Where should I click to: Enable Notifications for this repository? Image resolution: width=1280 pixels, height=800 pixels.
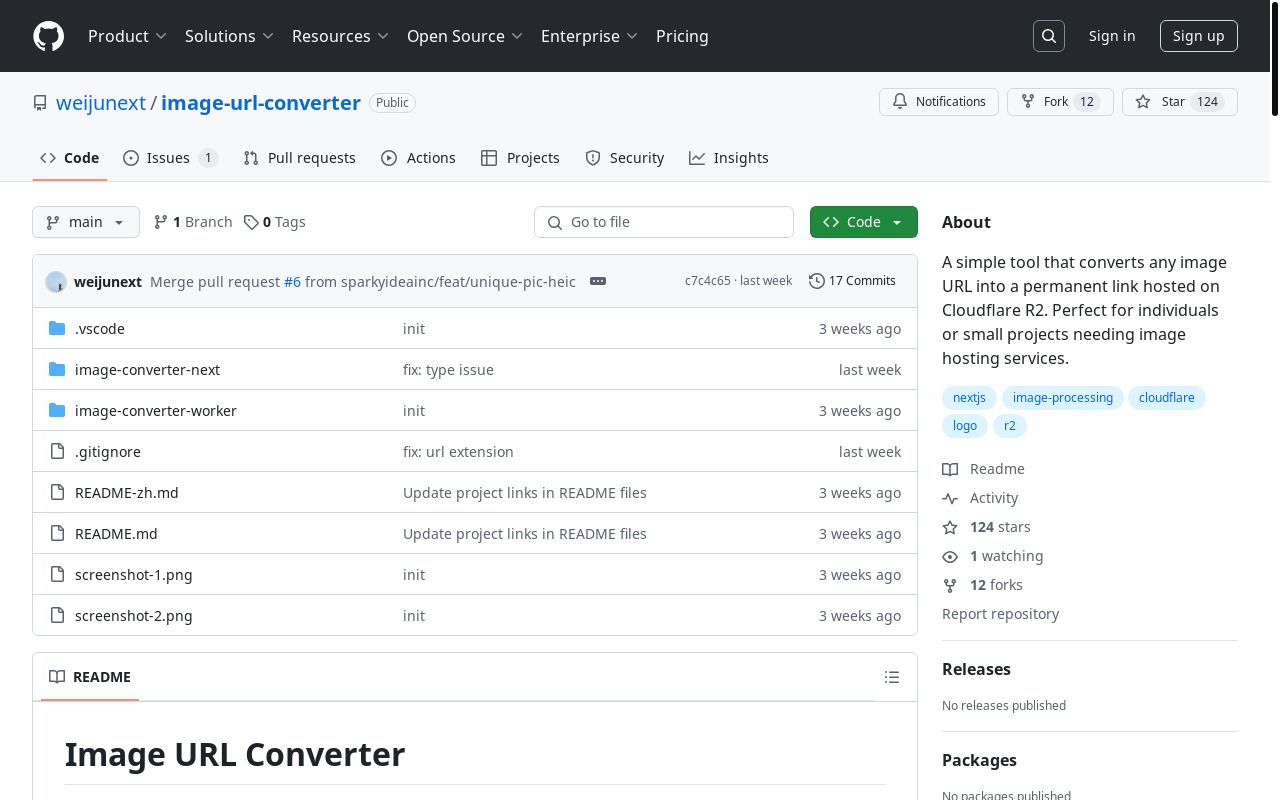pos(938,102)
